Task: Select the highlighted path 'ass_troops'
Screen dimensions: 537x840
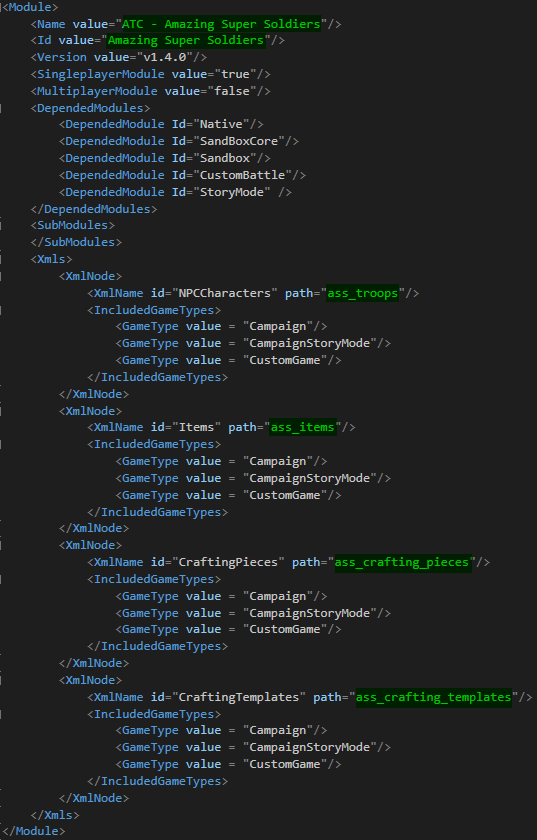Action: [x=363, y=293]
